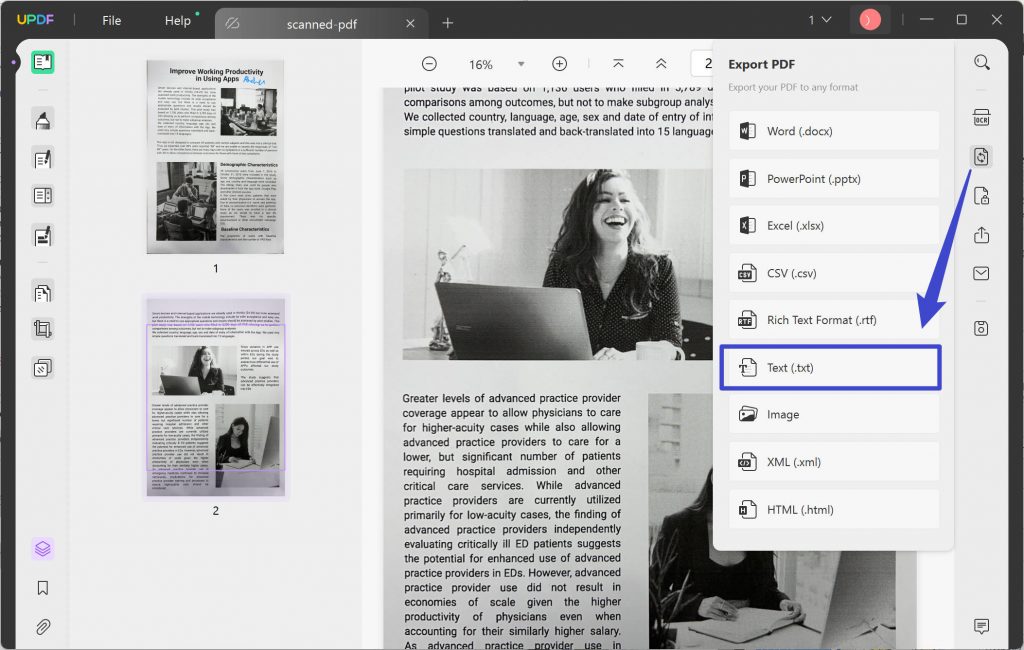Toggle the Export PDF convert icon
Screen dimensions: 1024x650
[x=982, y=157]
